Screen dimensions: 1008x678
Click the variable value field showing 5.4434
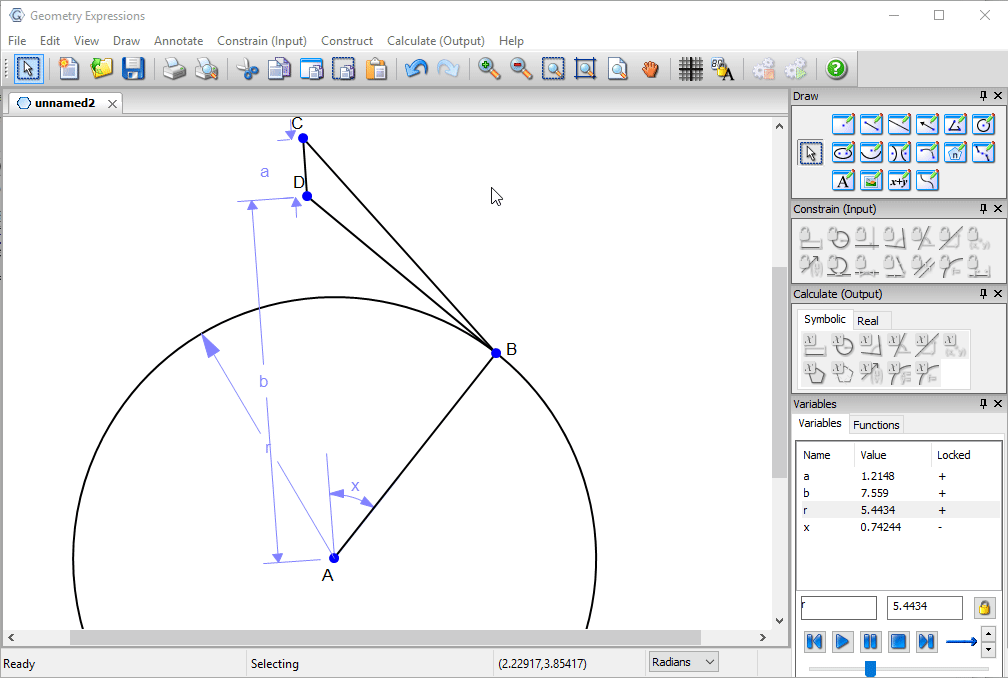[x=924, y=607]
